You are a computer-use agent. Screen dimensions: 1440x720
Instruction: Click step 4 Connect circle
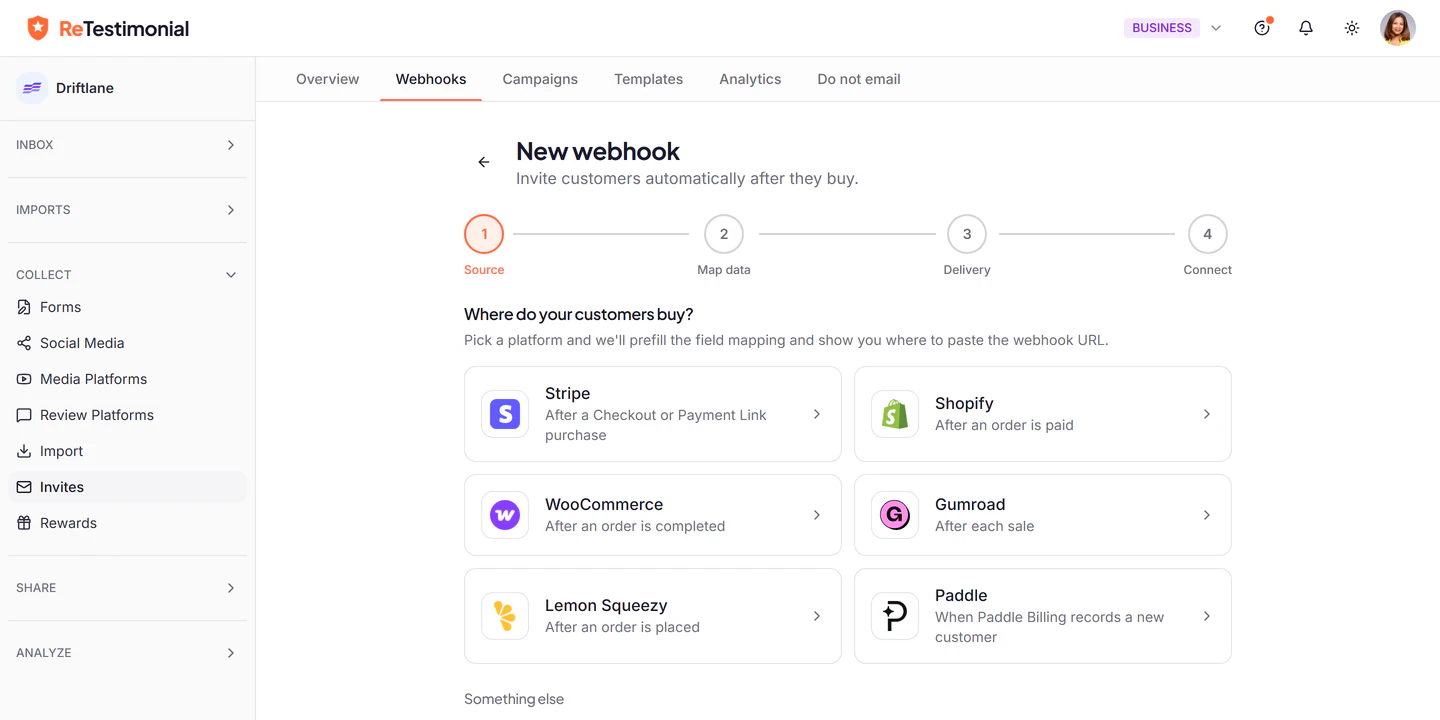1208,234
